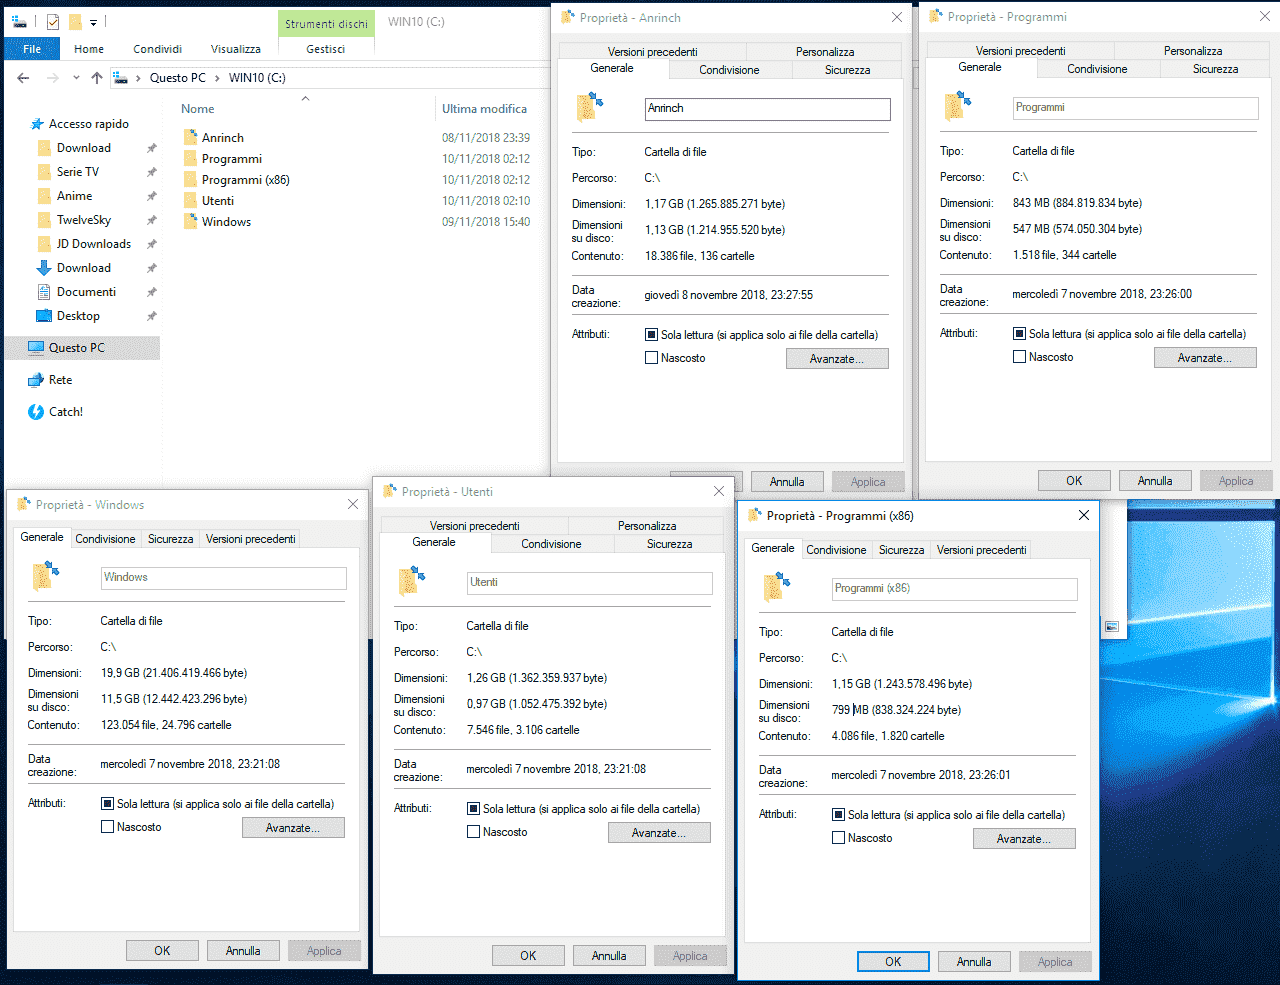
Task: Click Annulla in Programmi properties window
Action: (1155, 481)
